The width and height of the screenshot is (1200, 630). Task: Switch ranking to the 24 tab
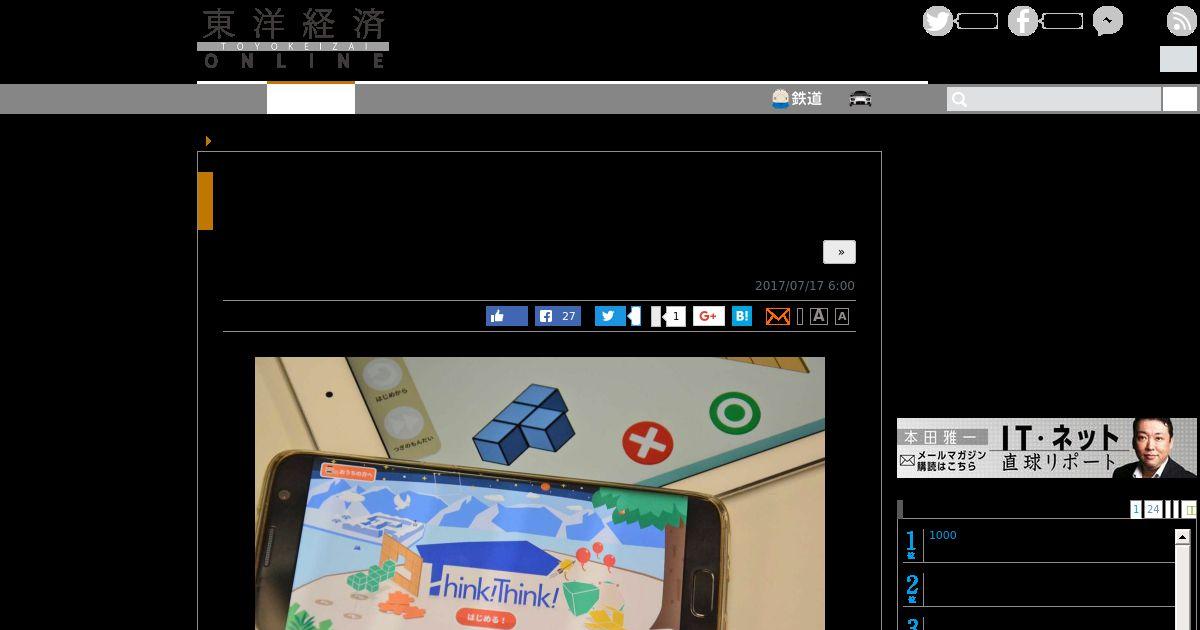tap(1153, 509)
